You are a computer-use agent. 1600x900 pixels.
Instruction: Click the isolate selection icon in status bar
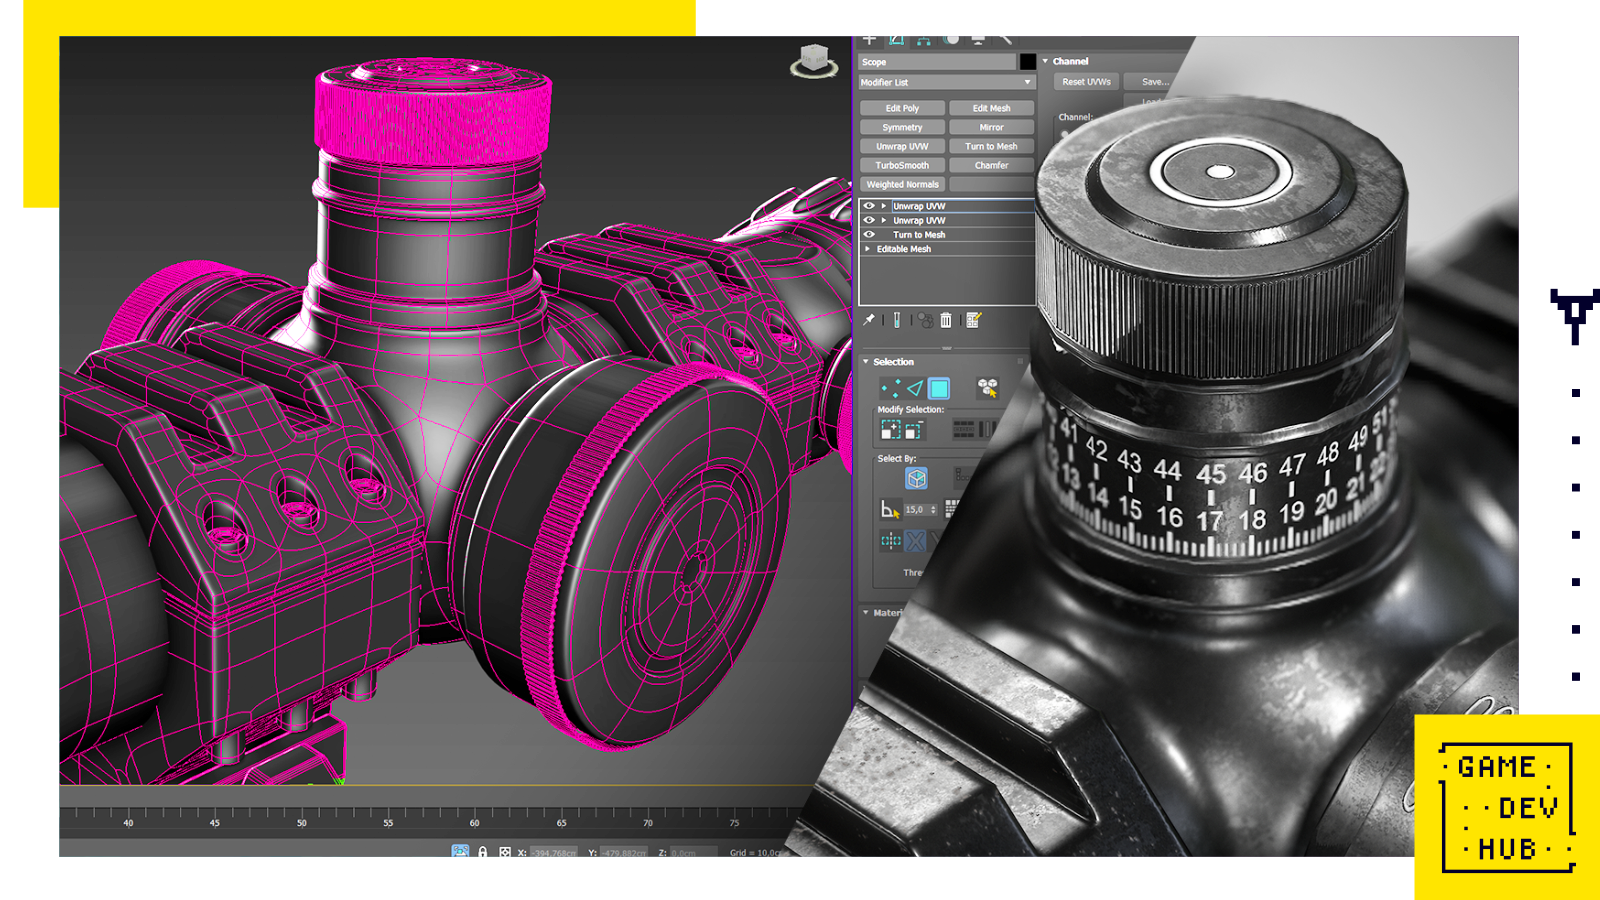coord(460,852)
